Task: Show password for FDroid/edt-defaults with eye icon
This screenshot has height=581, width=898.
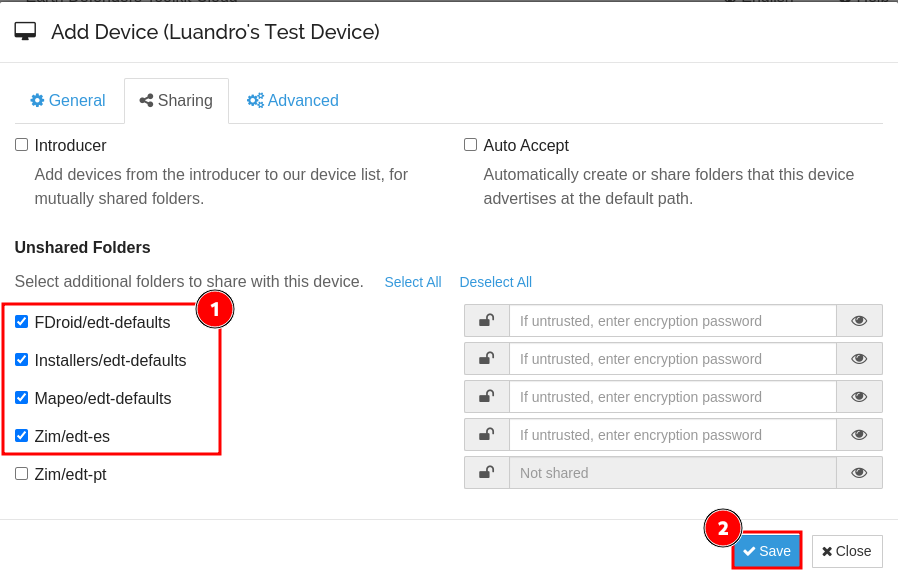Action: (x=859, y=321)
